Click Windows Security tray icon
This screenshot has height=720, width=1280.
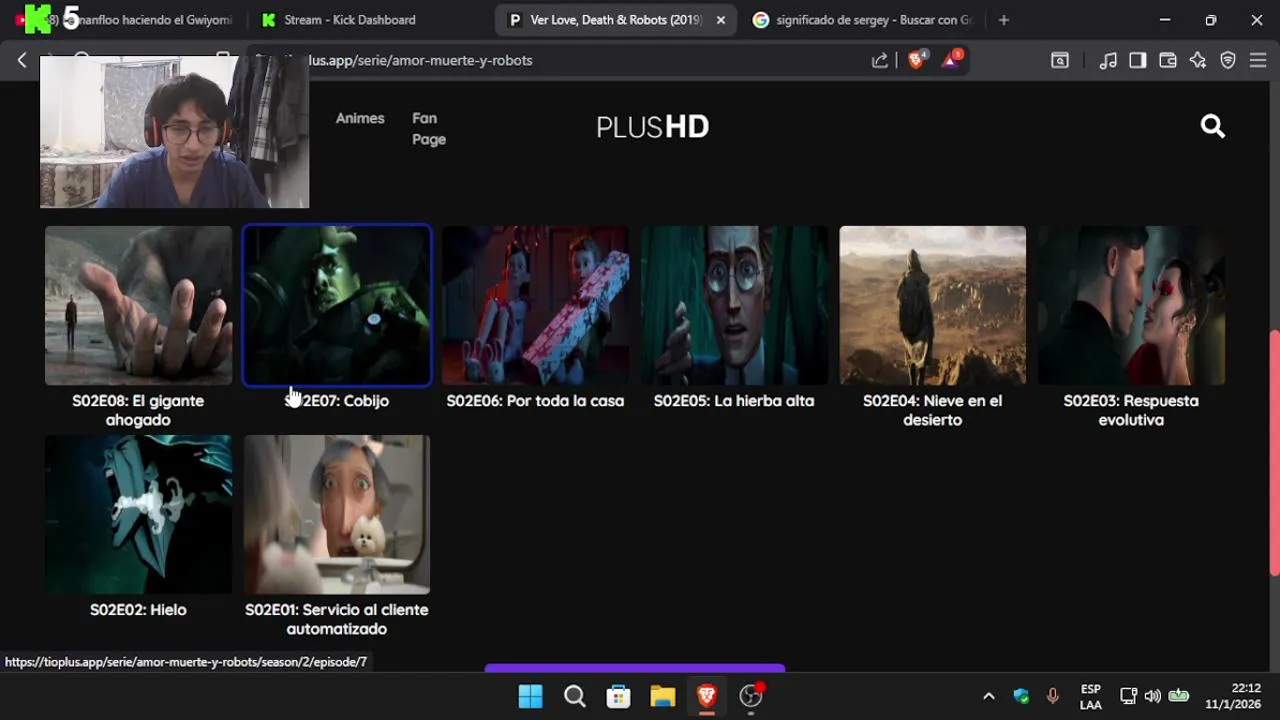coord(1021,696)
